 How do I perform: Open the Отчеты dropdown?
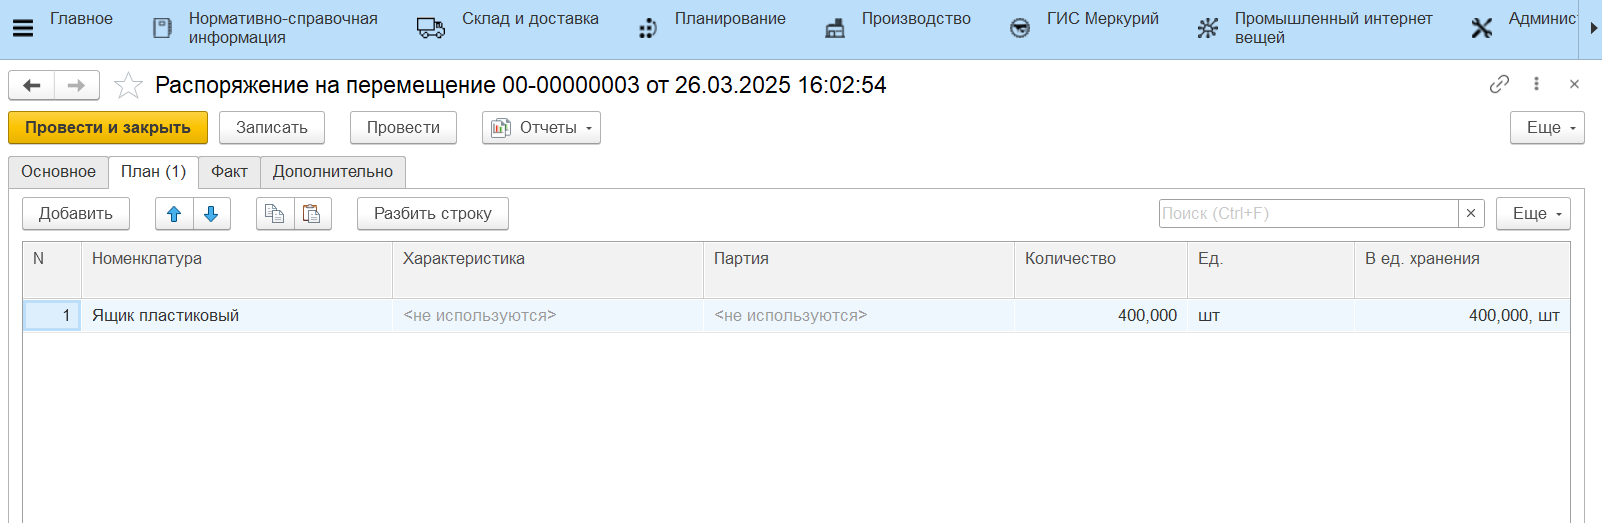(541, 128)
